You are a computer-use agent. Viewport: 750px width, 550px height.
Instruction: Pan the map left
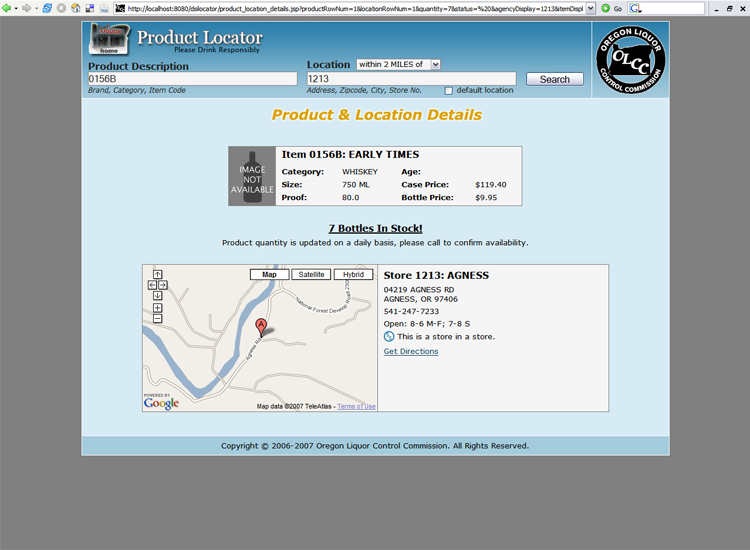tap(152, 285)
